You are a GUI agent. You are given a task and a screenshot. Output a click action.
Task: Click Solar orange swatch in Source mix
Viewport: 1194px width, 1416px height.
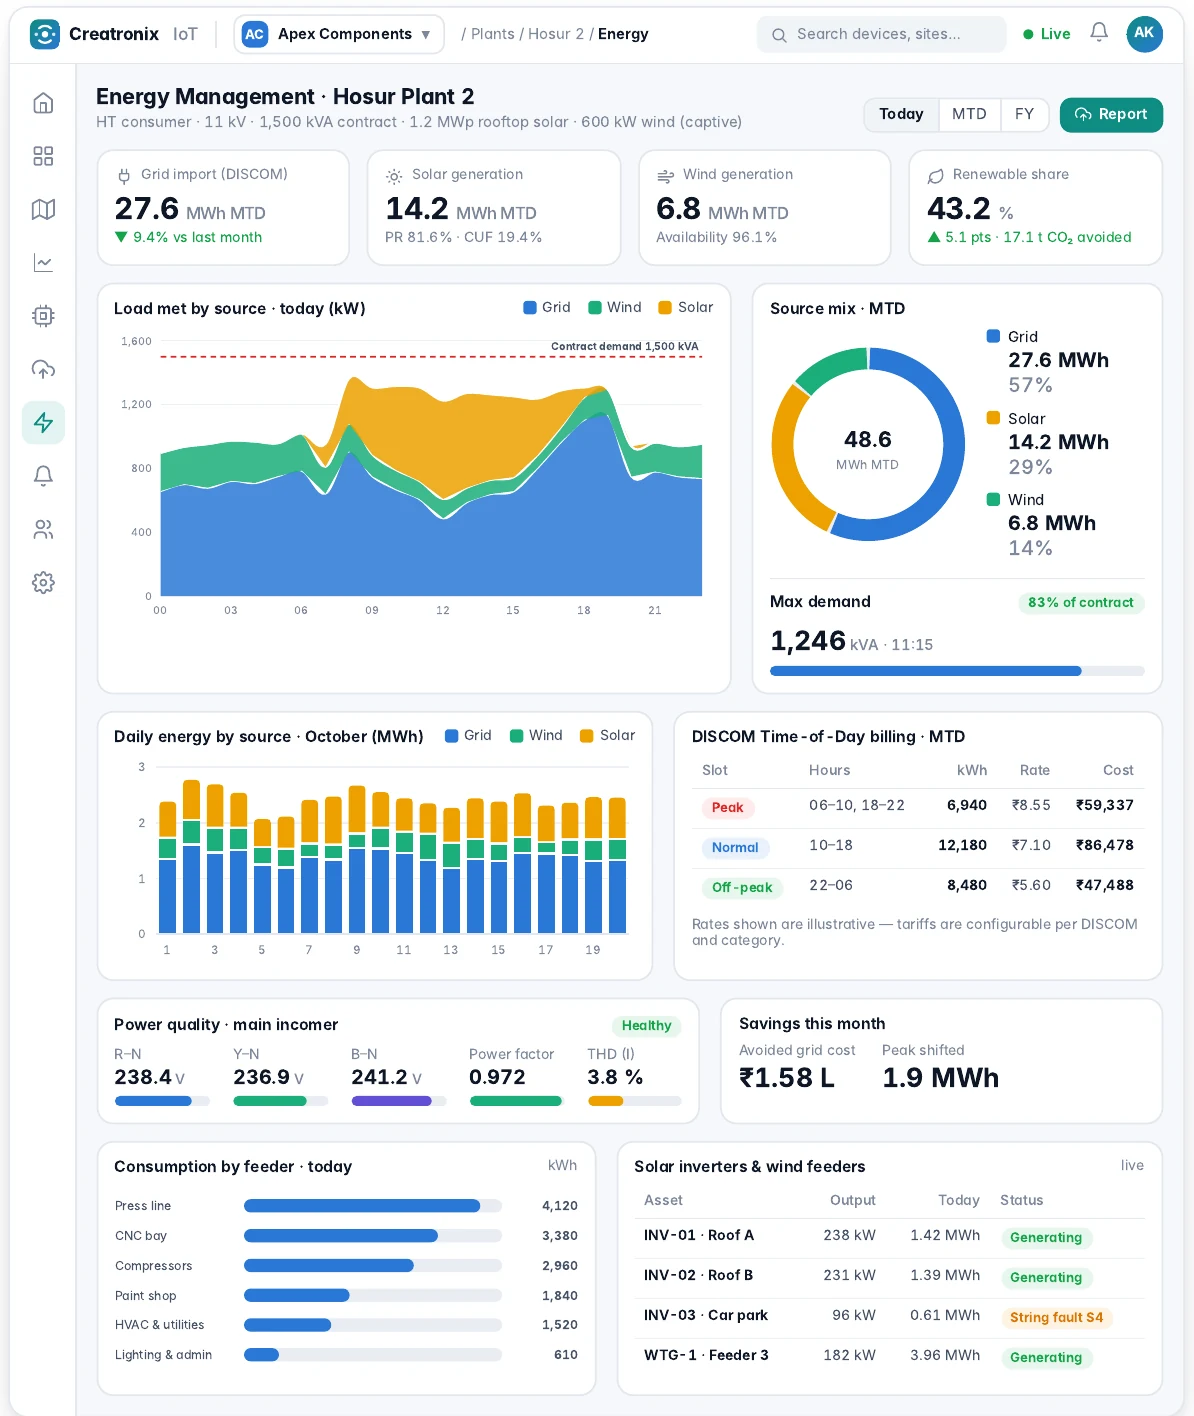[993, 418]
